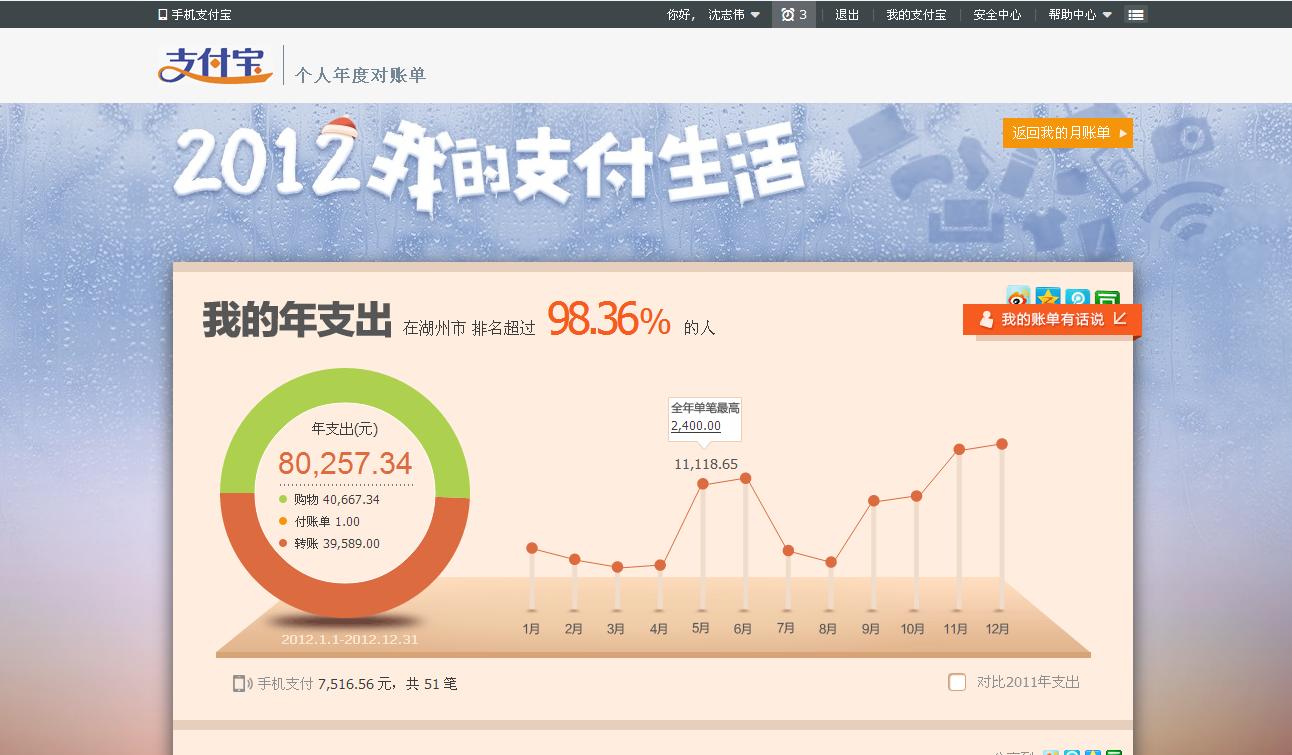This screenshot has width=1292, height=755.
Task: Share to Tencent Weibo icon
Action: 1077,298
